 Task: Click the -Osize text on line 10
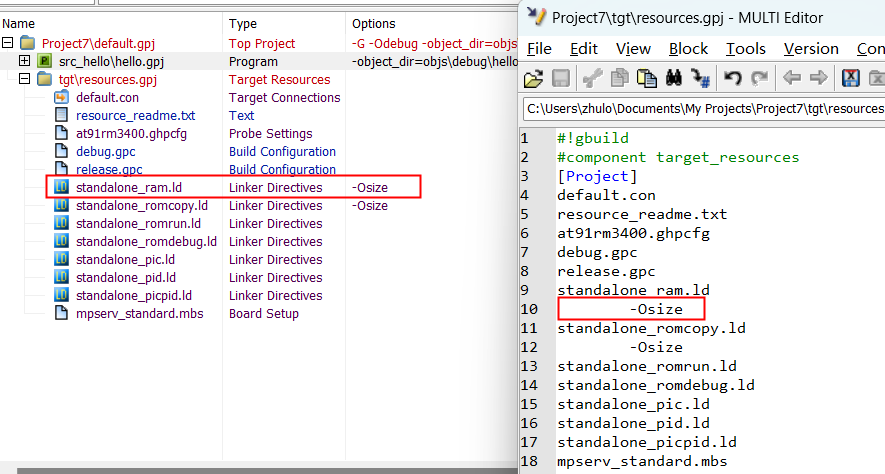[x=656, y=309]
